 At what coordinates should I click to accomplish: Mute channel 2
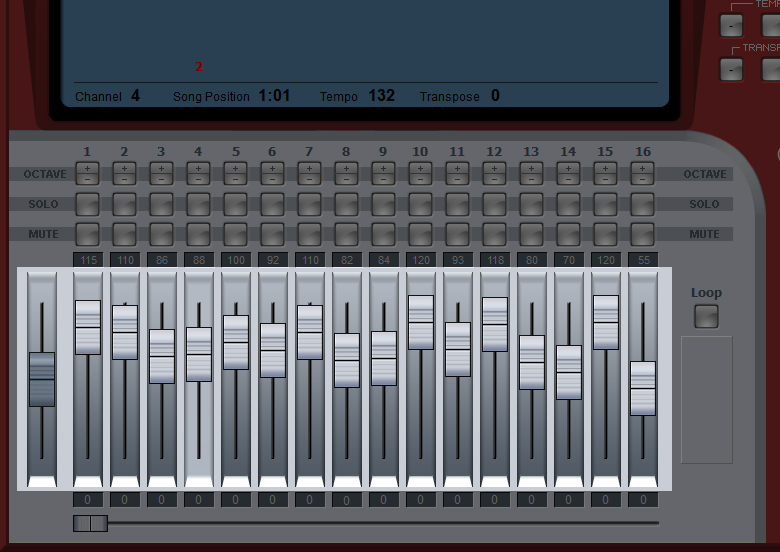(x=124, y=234)
